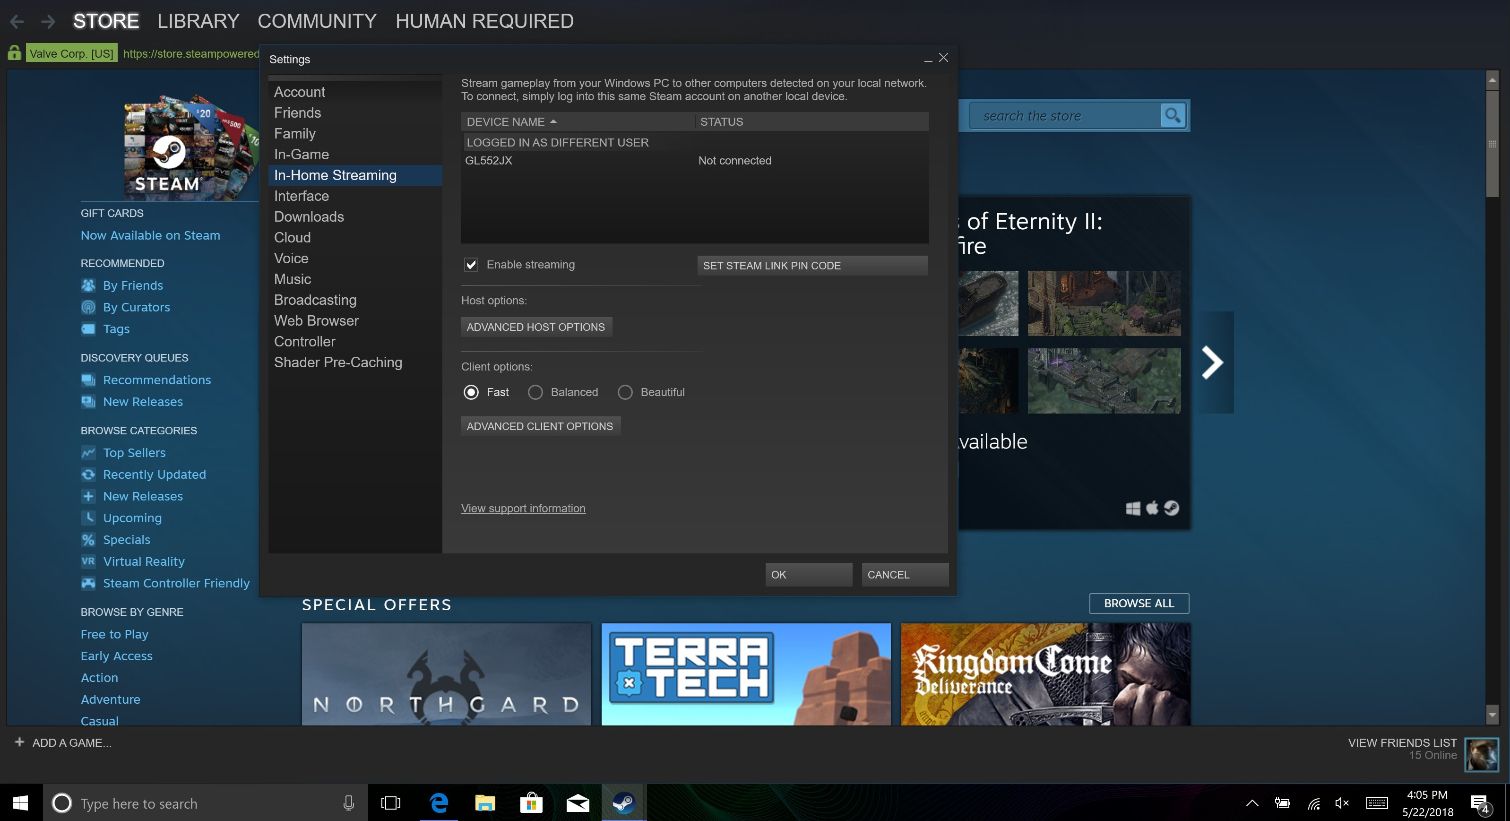The width and height of the screenshot is (1510, 821).
Task: Select the Beautiful client option
Action: pos(625,392)
